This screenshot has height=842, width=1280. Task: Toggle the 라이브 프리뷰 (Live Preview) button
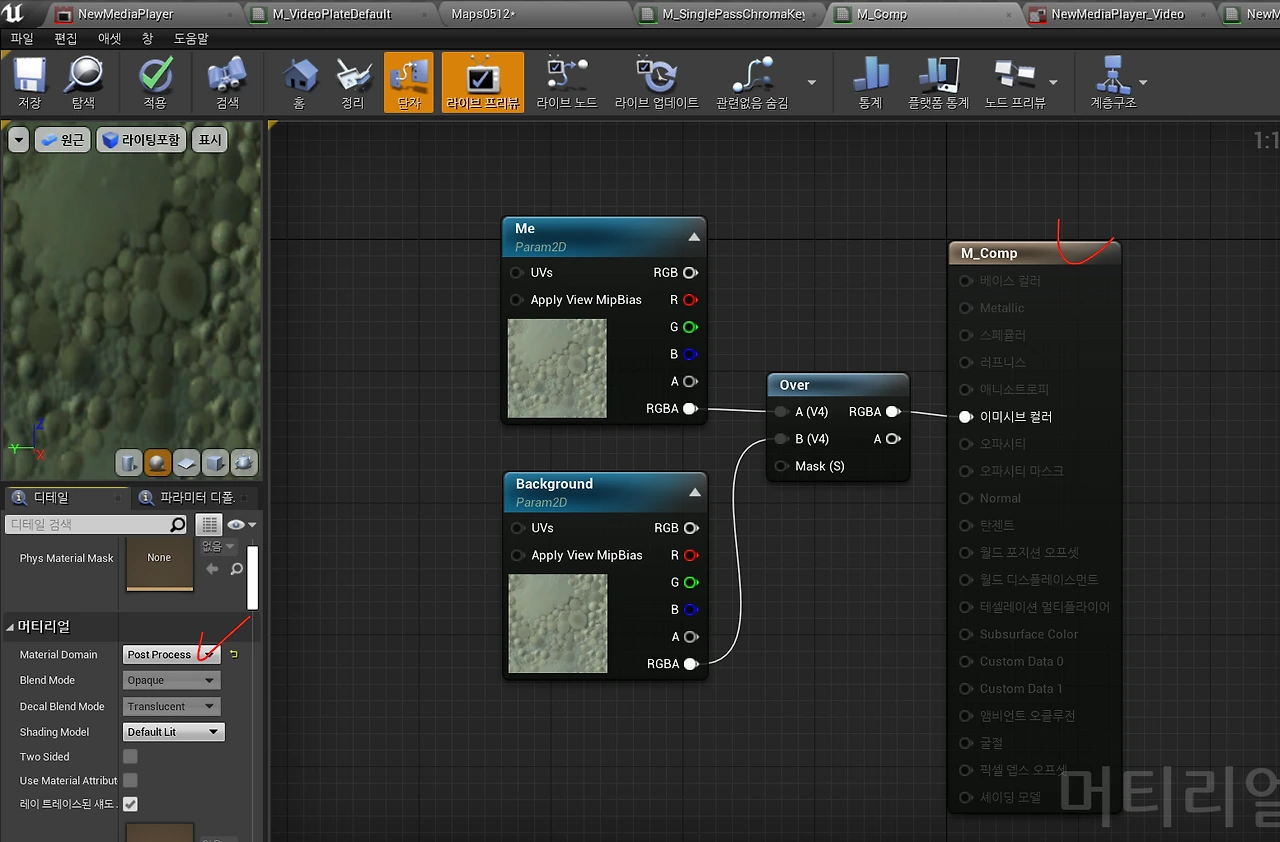click(483, 82)
